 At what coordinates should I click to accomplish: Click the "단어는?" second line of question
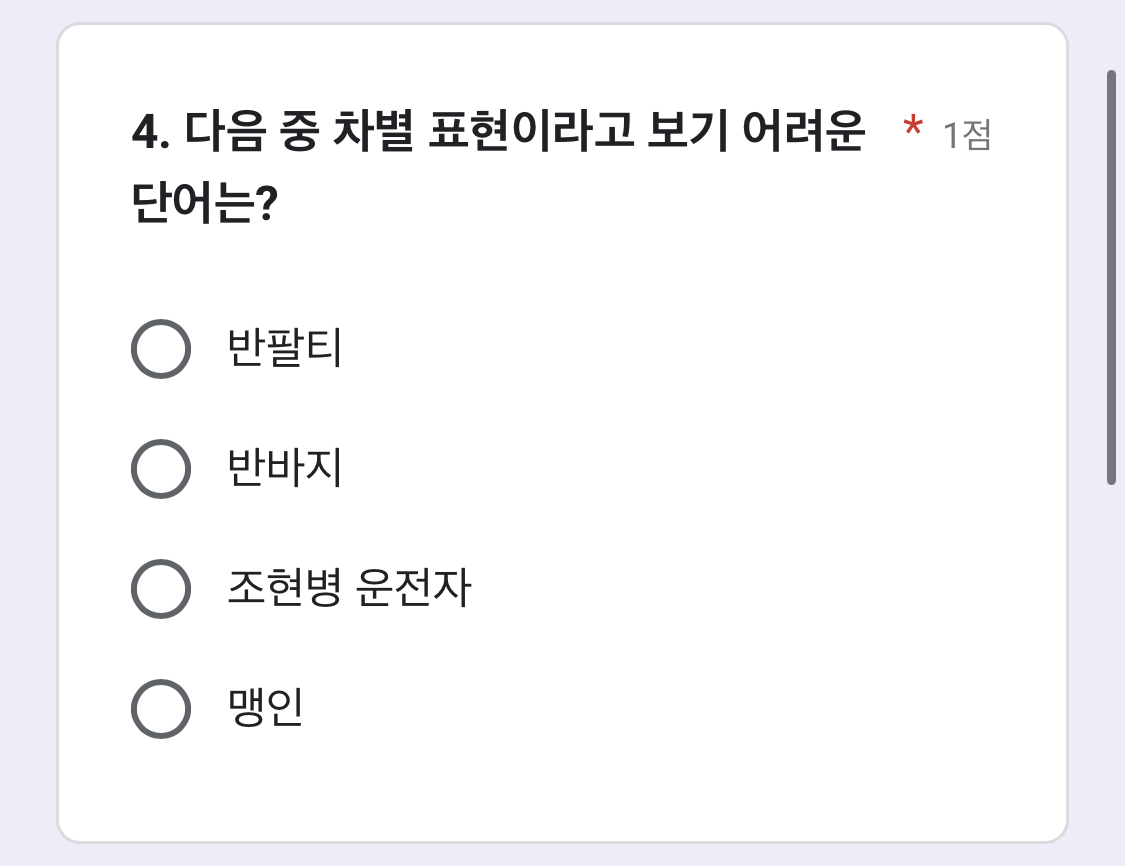coord(204,206)
